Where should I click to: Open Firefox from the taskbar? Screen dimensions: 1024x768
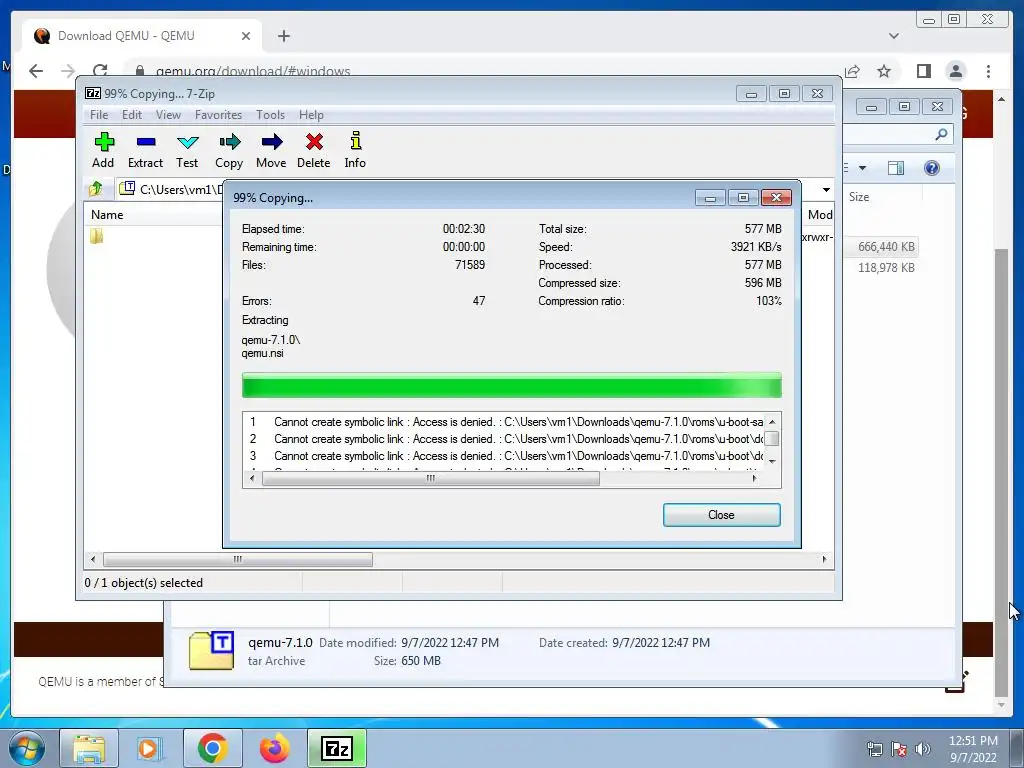274,748
